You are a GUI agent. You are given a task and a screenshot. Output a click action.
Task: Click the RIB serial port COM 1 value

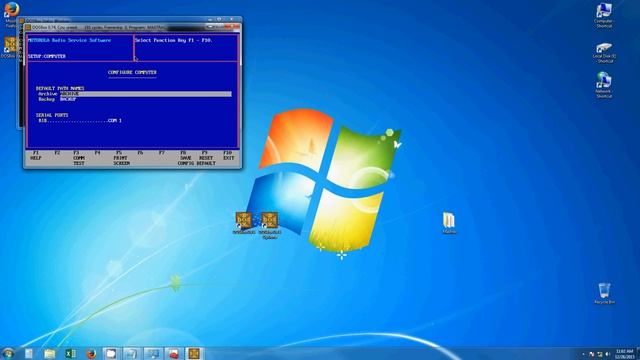point(115,120)
